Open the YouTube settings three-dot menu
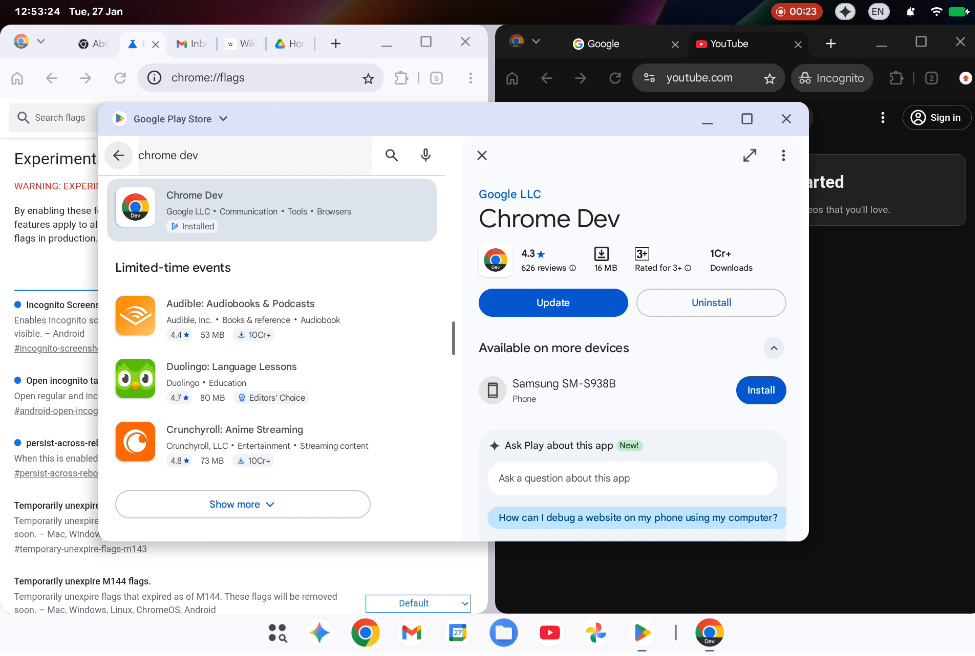The width and height of the screenshot is (975, 656). coord(882,118)
